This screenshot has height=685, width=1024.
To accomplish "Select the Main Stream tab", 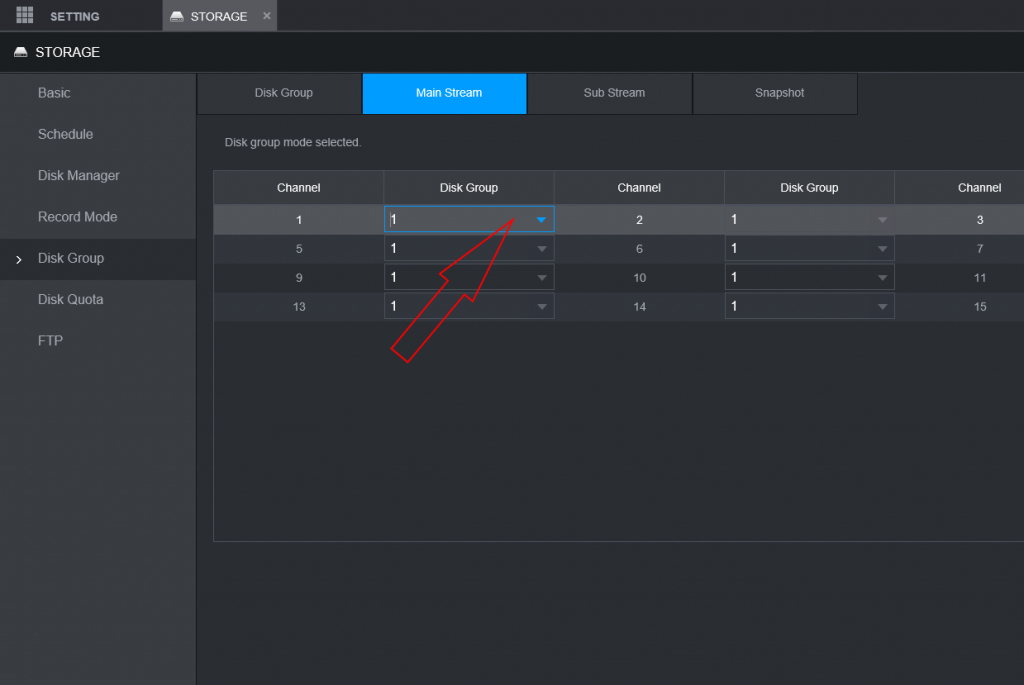I will [x=448, y=93].
